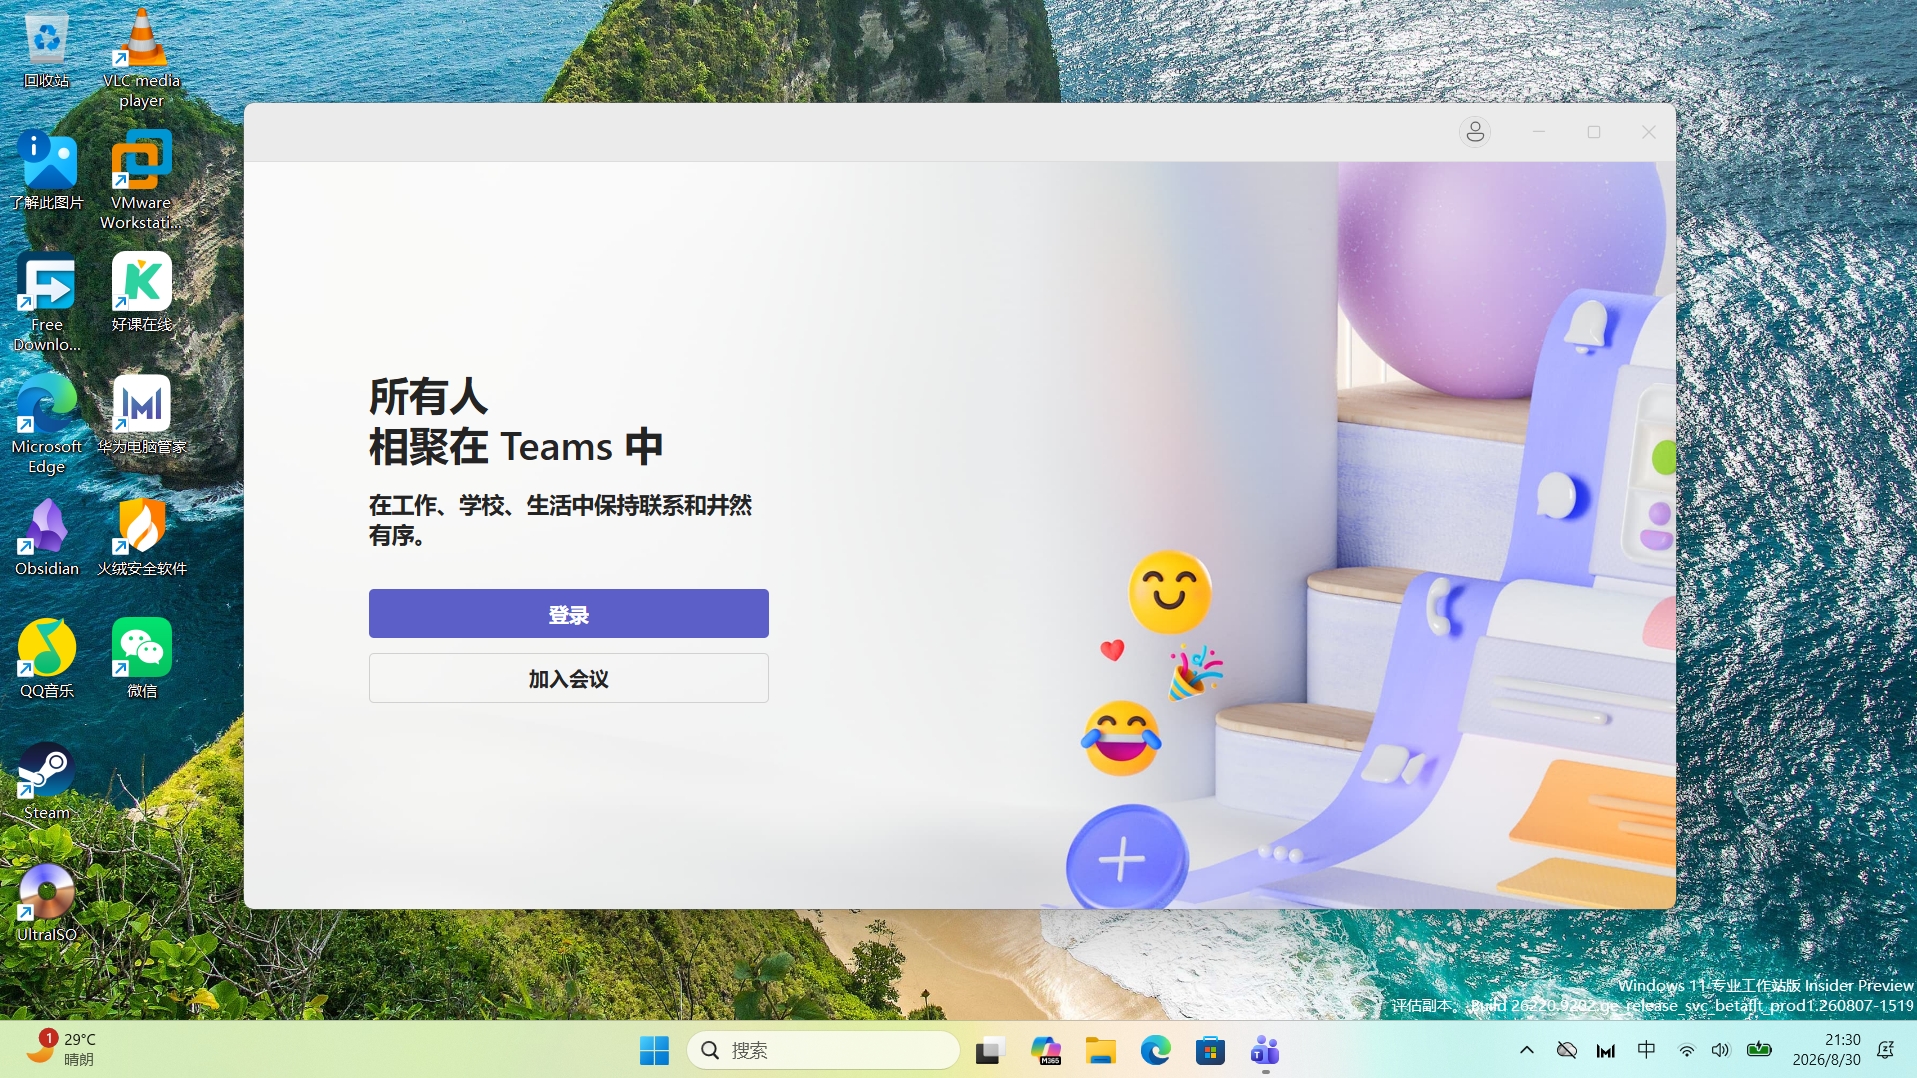Click the cloud sync-off tray icon
The image size is (1917, 1078).
(x=1566, y=1050)
